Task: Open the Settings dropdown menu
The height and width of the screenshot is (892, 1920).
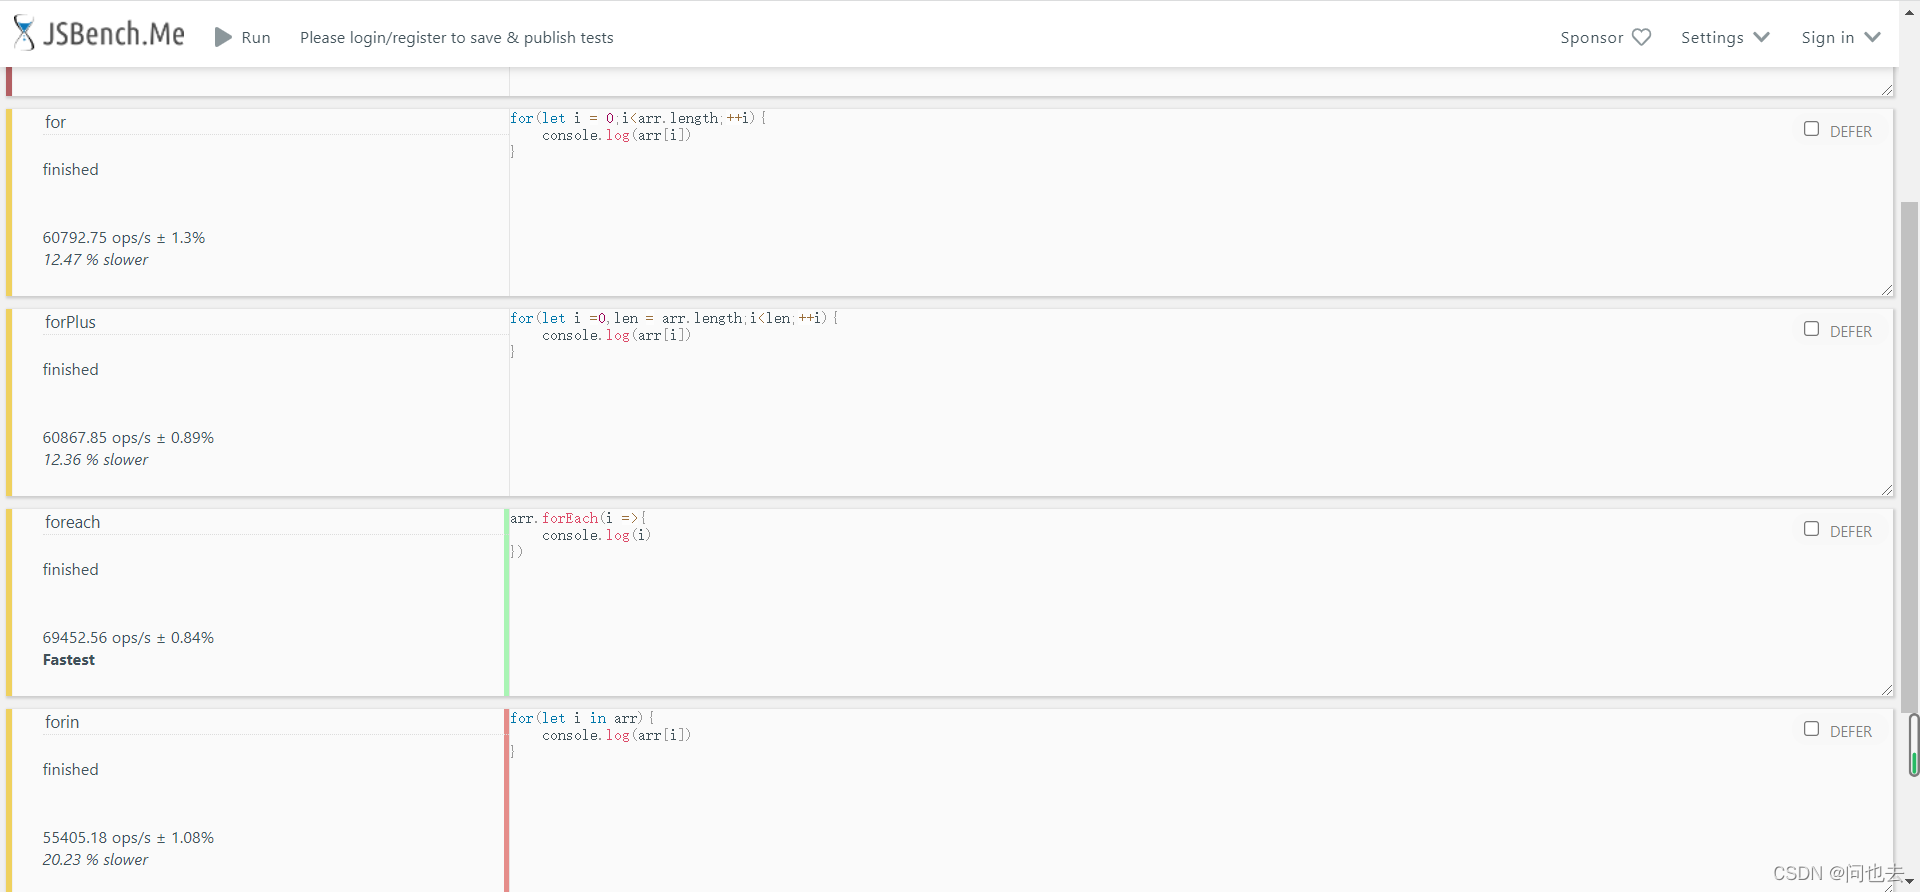Action: (1725, 37)
